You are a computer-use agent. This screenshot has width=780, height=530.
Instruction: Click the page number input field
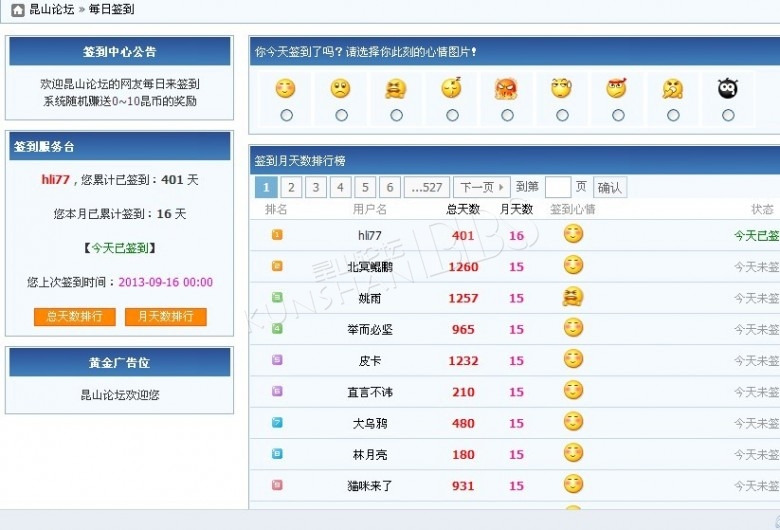557,187
